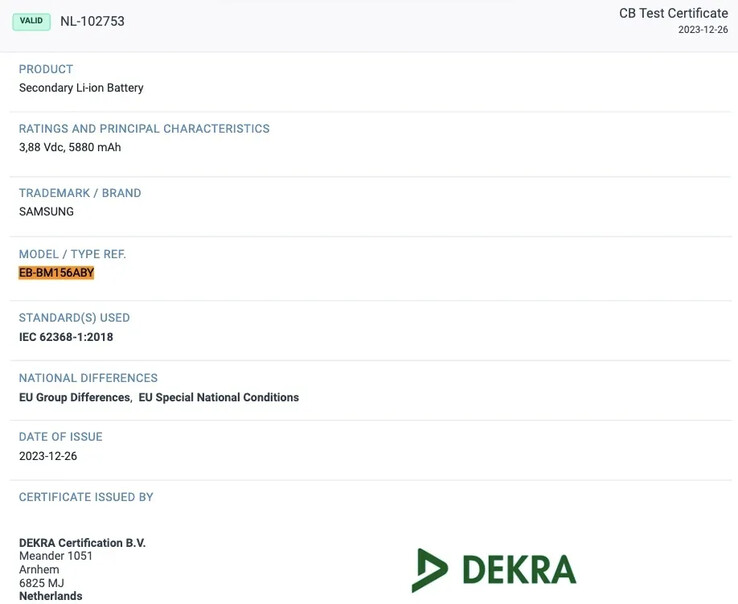Click the RATINGS AND PRINCIPAL CHARACTERISTICS label
The width and height of the screenshot is (738, 604).
pos(144,129)
